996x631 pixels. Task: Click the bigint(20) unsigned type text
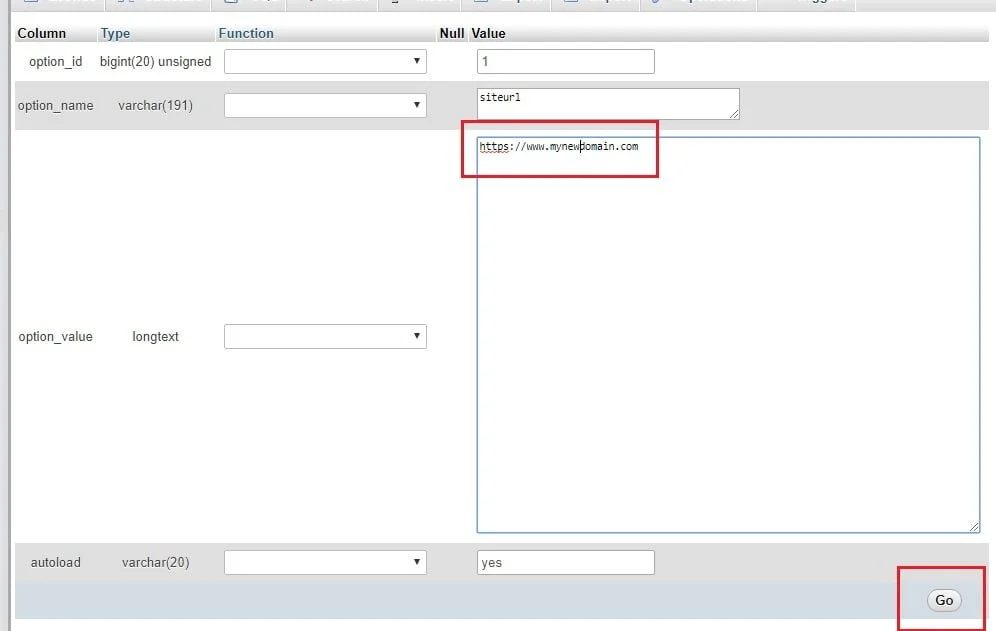coord(155,62)
